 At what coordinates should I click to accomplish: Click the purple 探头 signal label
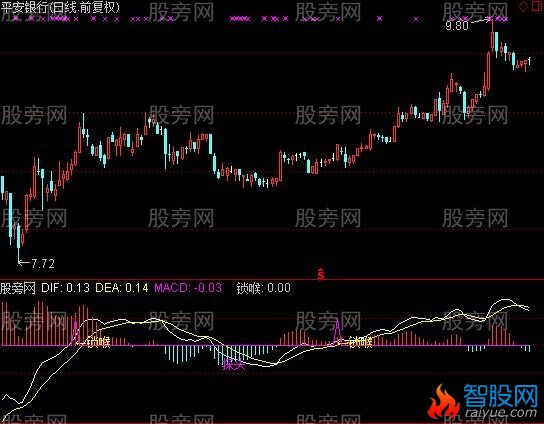pyautogui.click(x=234, y=365)
